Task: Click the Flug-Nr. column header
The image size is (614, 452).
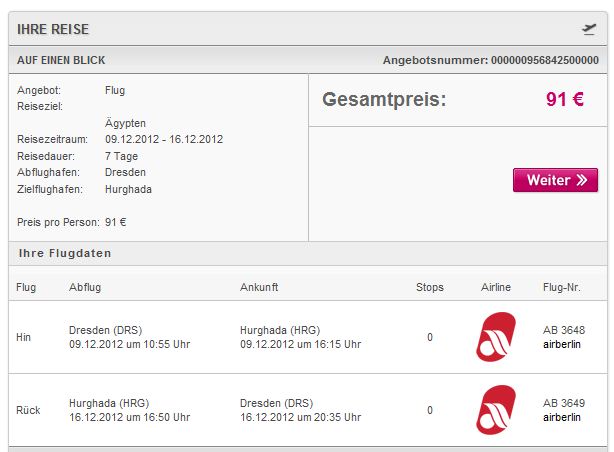Action: click(562, 287)
